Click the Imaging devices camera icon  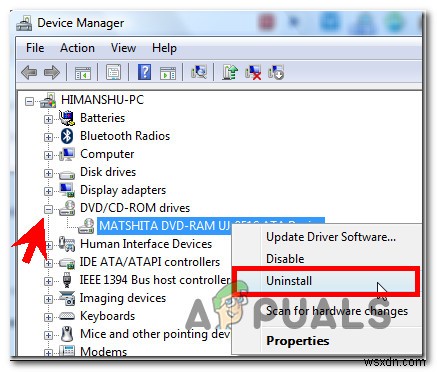[67, 298]
